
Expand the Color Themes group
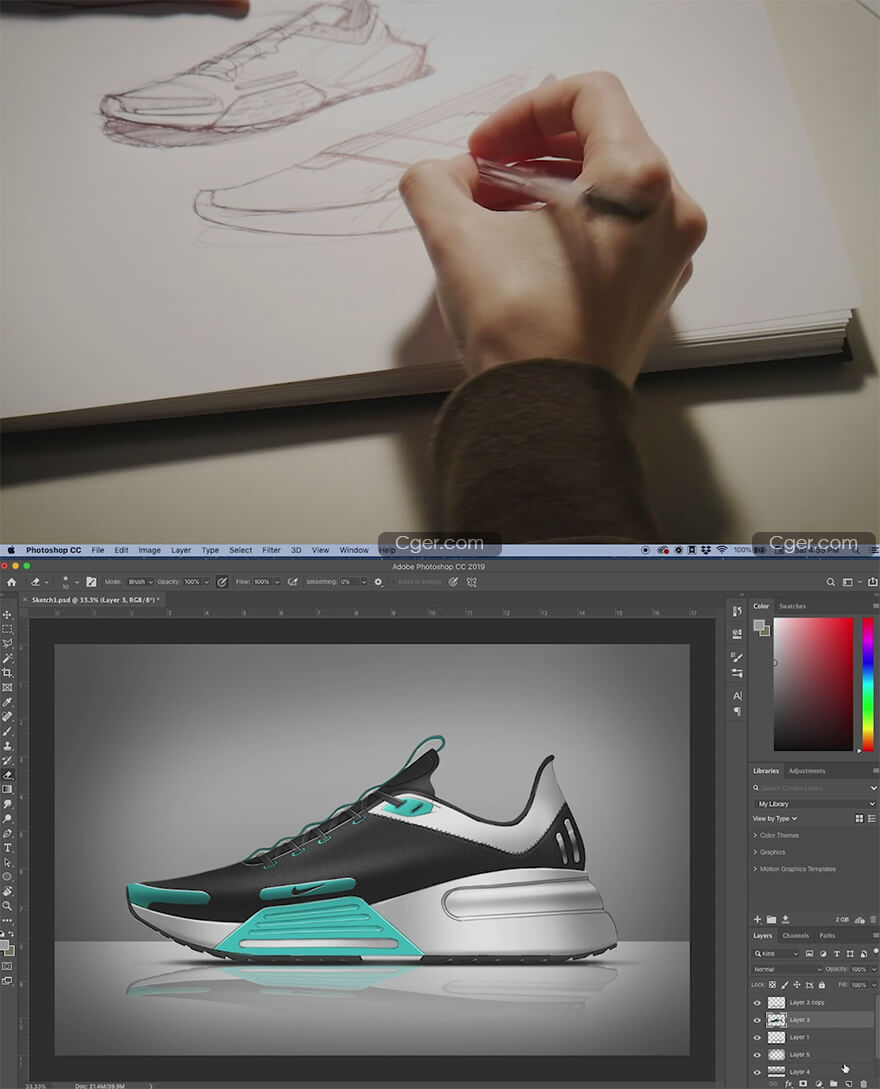pos(755,836)
